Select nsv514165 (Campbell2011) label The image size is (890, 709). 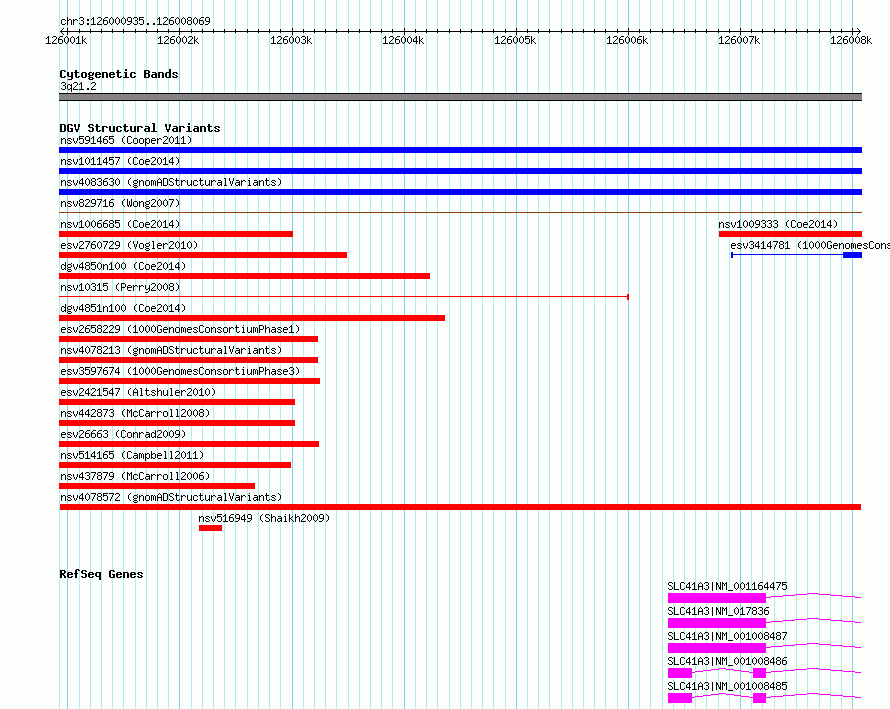[x=132, y=455]
